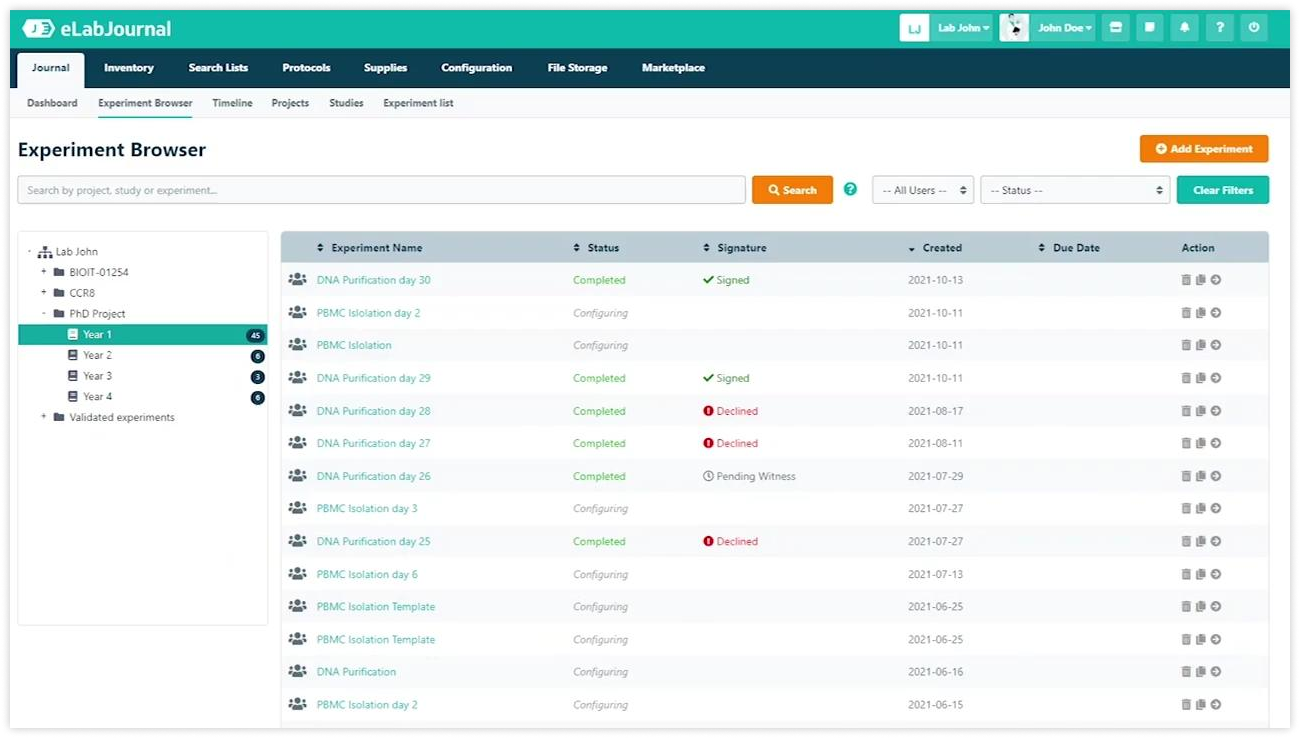
Task: Open the Supplies tab
Action: [386, 68]
